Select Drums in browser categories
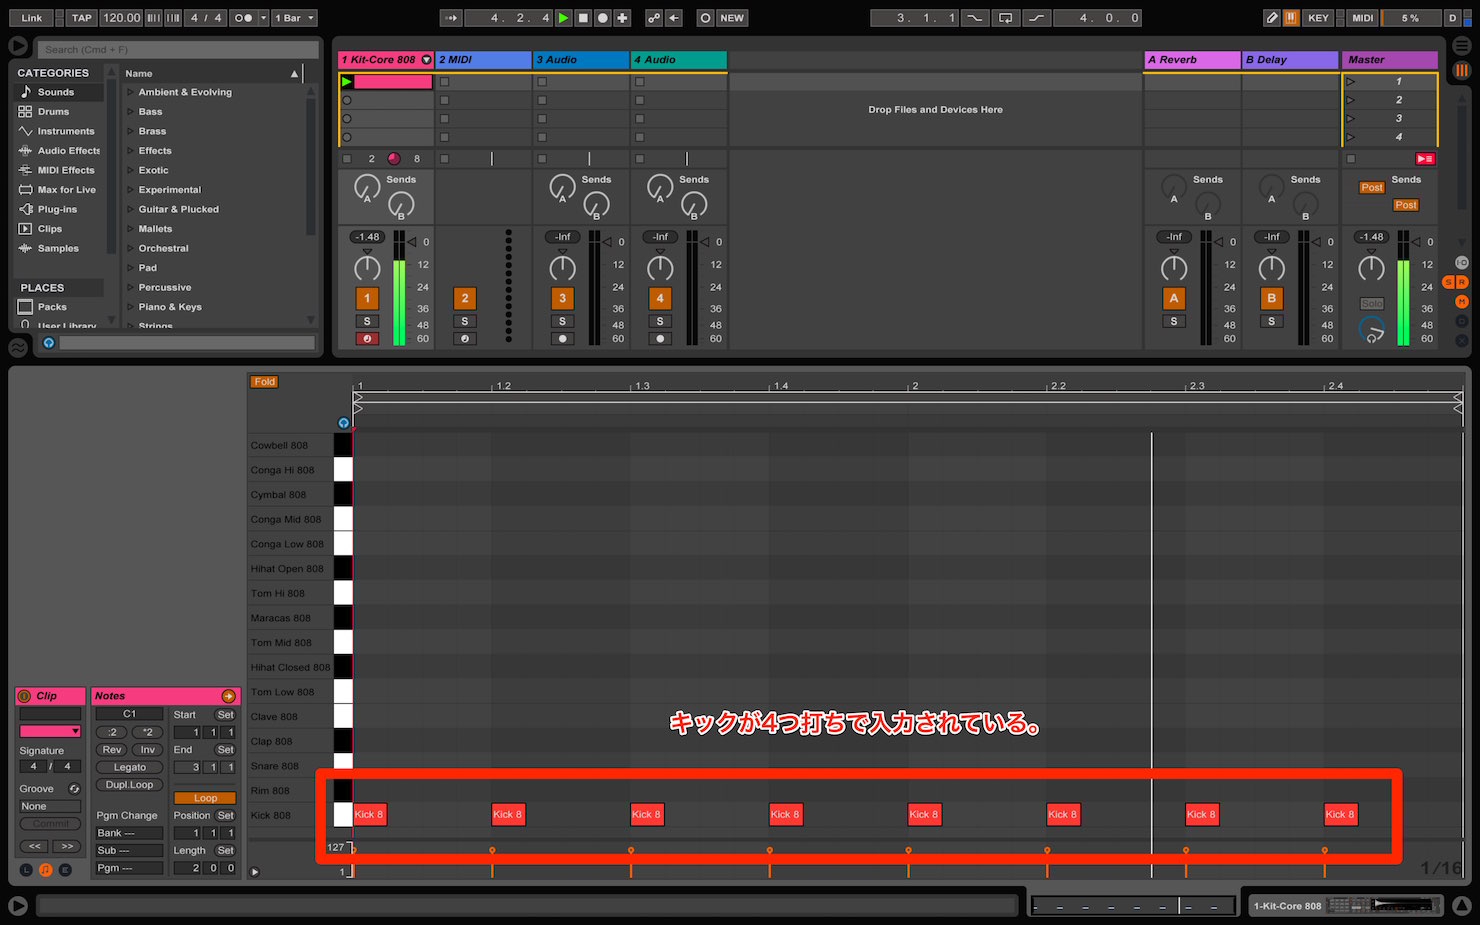 tap(53, 112)
